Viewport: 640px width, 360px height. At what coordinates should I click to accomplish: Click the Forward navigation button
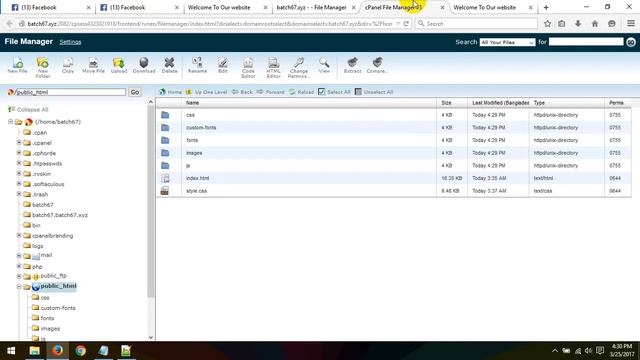(x=271, y=92)
